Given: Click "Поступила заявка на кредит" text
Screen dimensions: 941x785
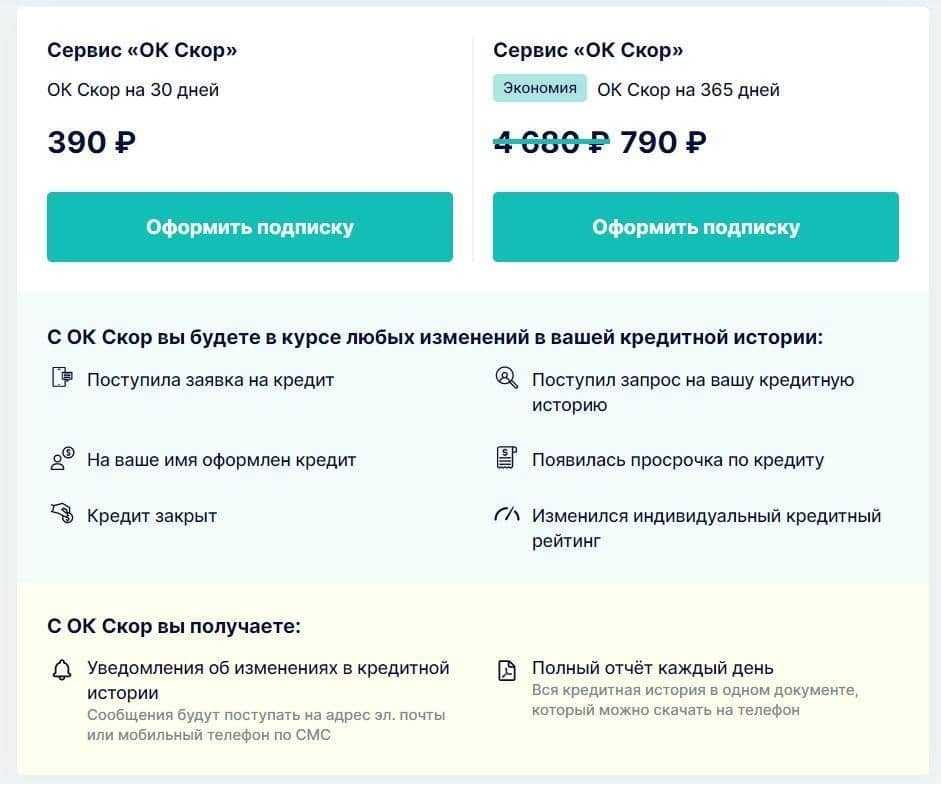Looking at the screenshot, I should tap(210, 380).
